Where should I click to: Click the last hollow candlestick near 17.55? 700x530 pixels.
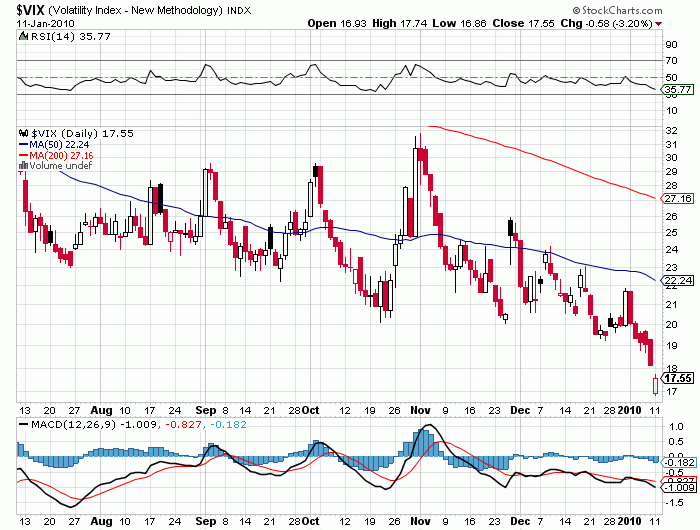click(x=655, y=384)
